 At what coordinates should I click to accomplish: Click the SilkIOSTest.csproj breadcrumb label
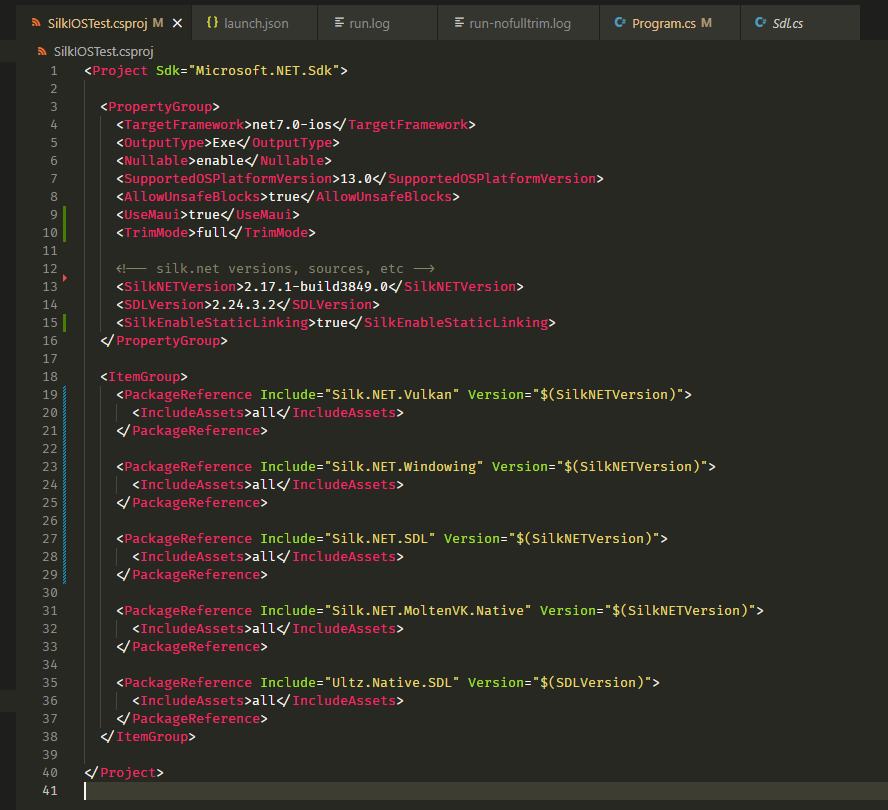tap(105, 50)
